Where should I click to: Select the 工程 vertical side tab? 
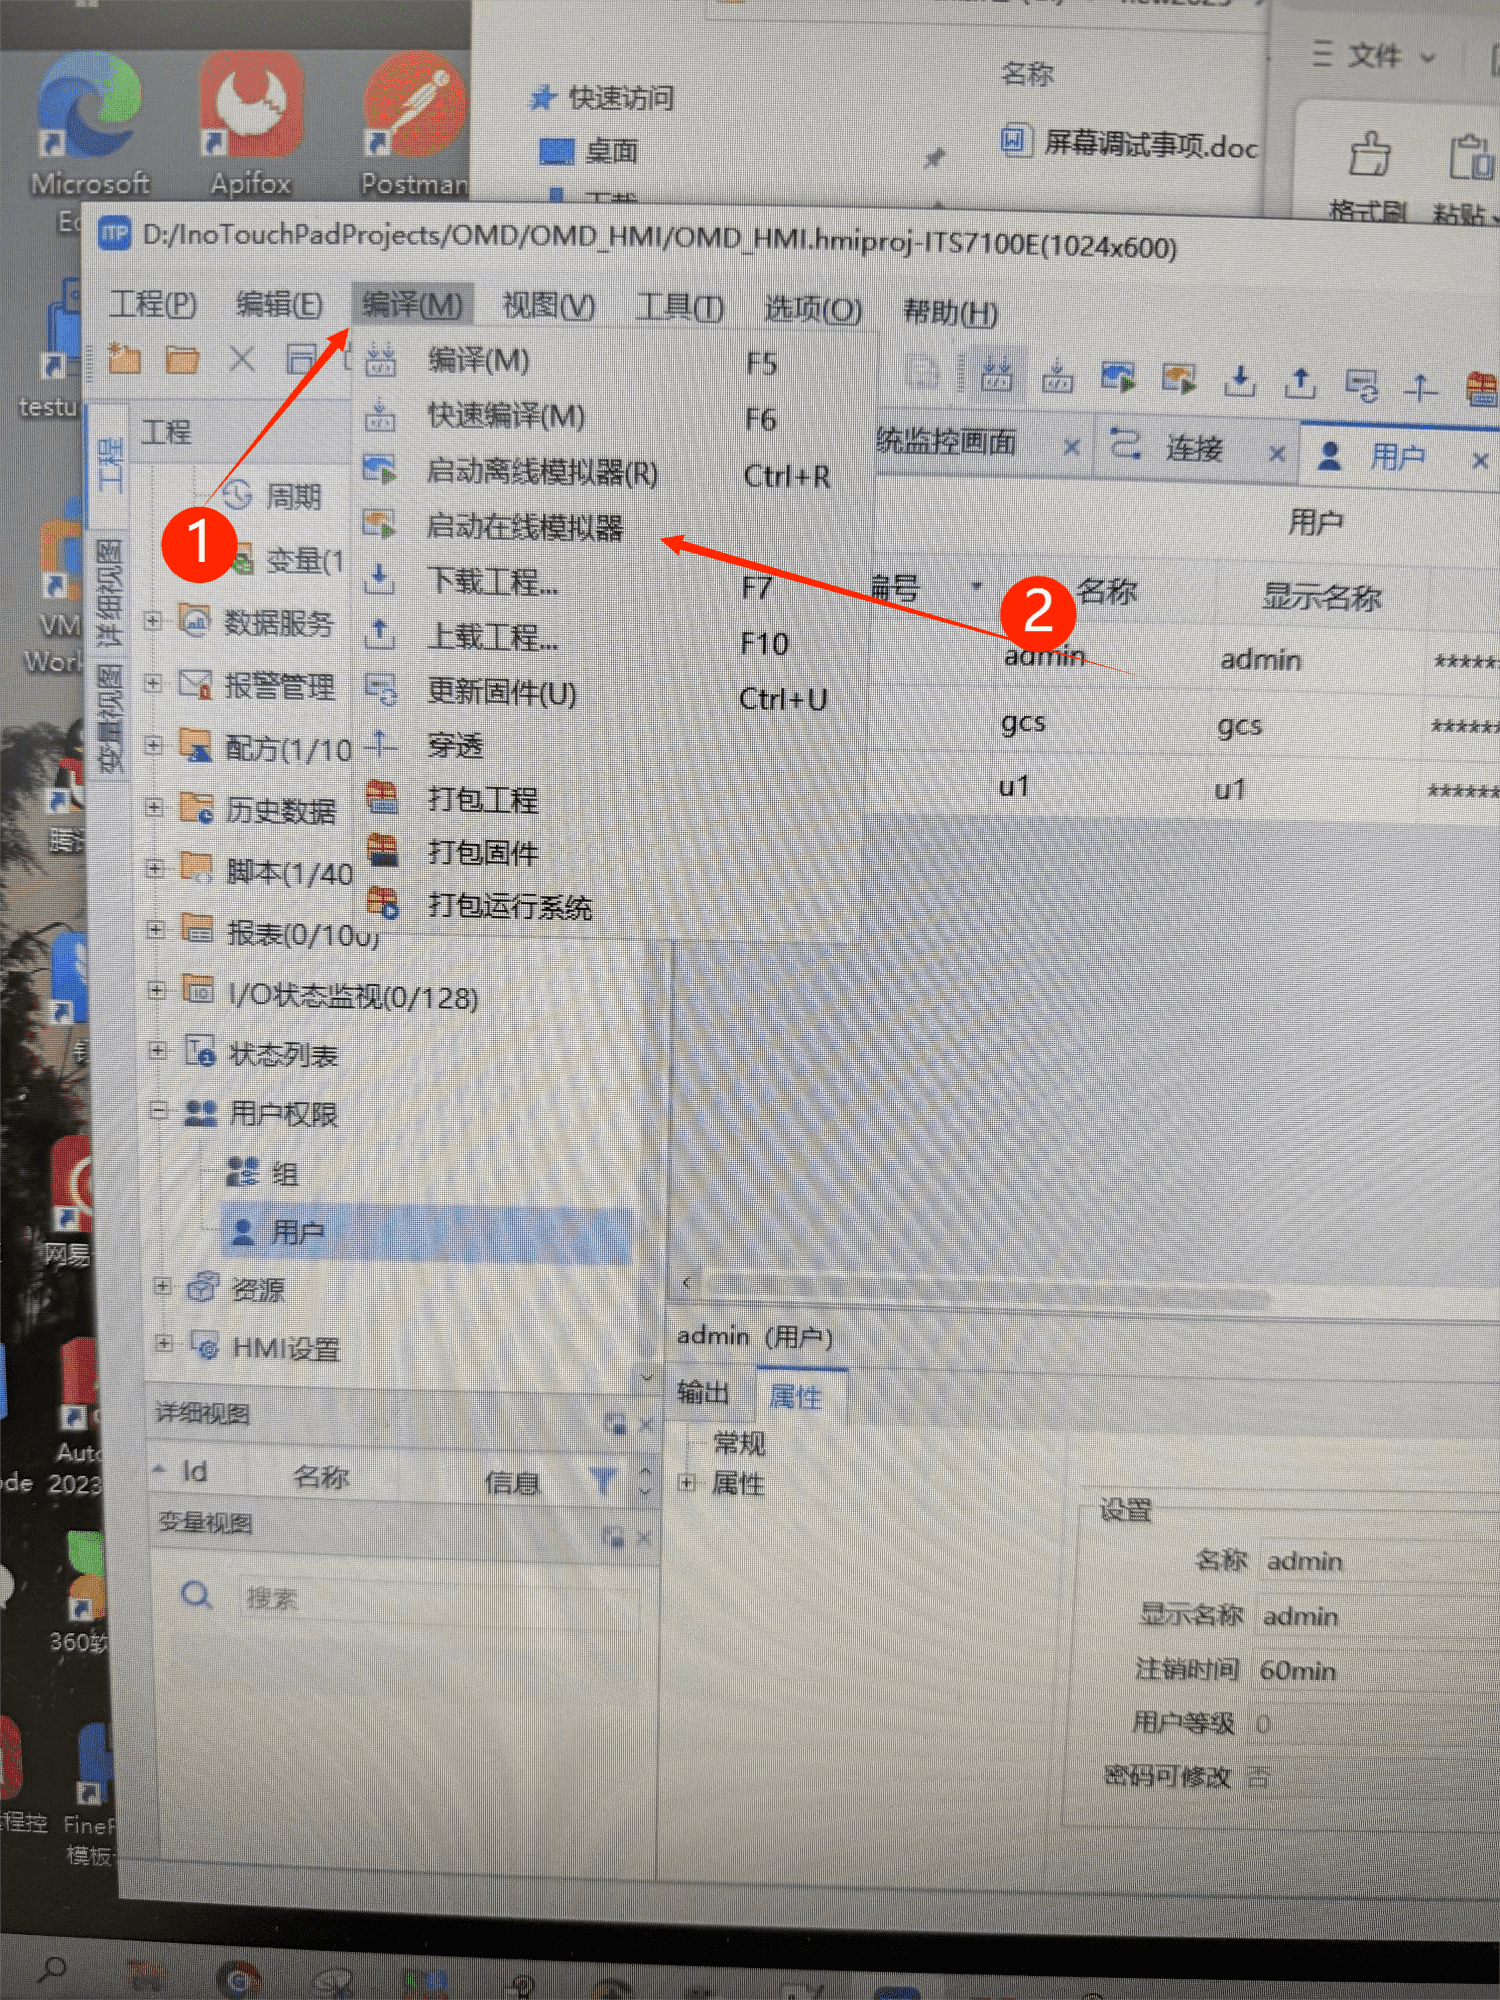tap(108, 466)
